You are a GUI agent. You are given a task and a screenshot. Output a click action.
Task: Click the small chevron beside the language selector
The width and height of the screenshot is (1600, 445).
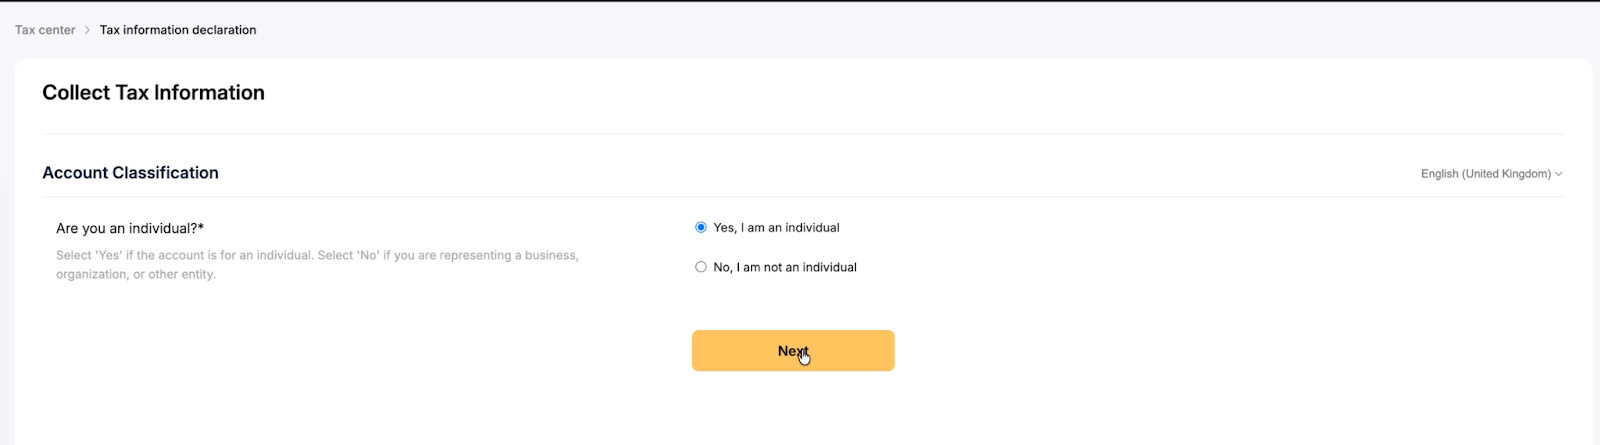tap(1558, 174)
